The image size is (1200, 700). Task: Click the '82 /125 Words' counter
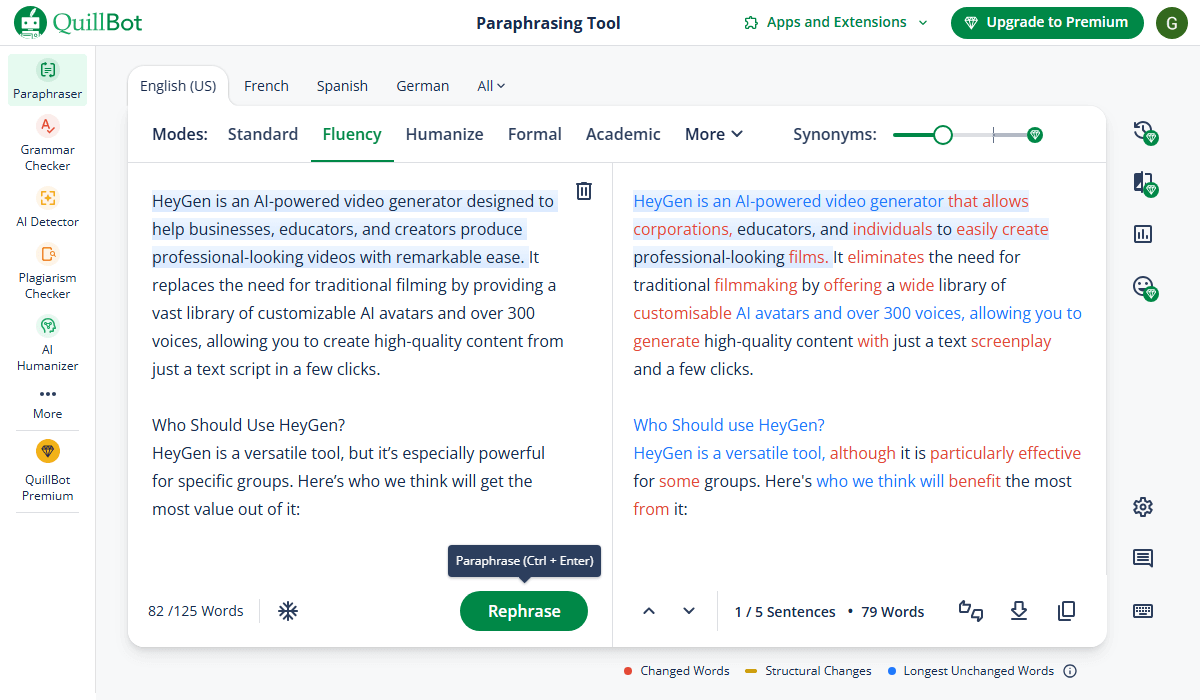click(x=196, y=611)
